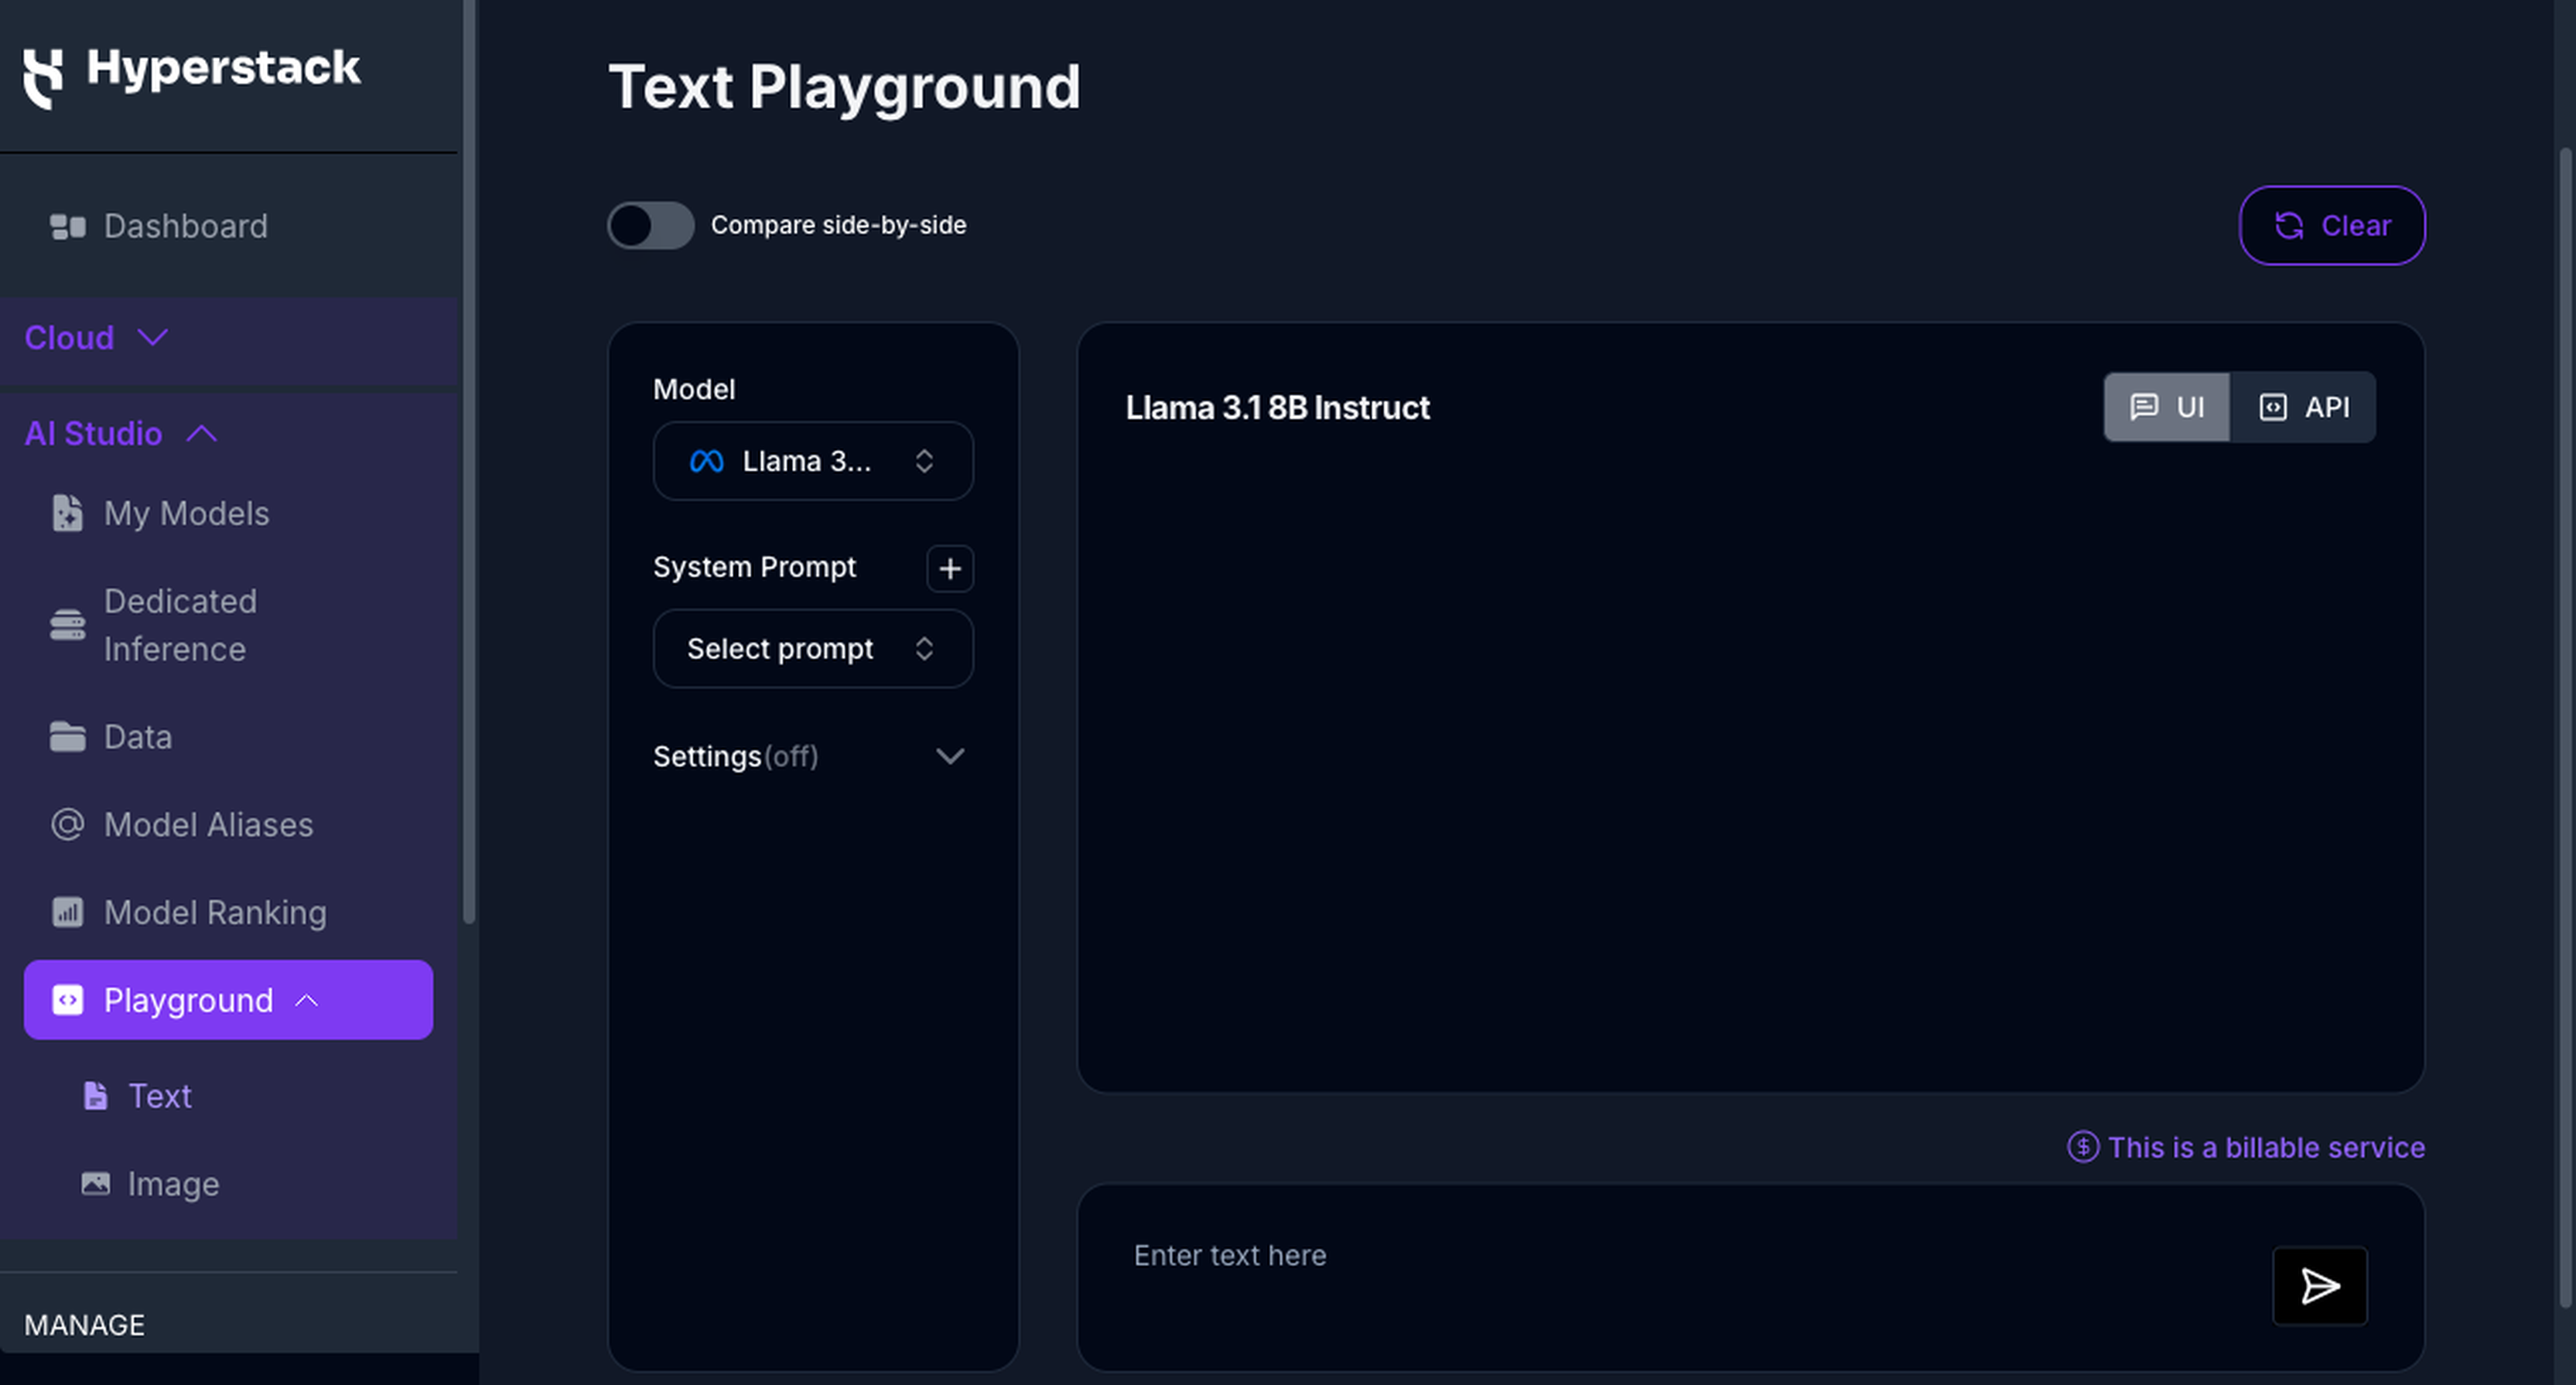The image size is (2576, 1385).
Task: Collapse the AI Studio sidebar section
Action: coord(121,434)
